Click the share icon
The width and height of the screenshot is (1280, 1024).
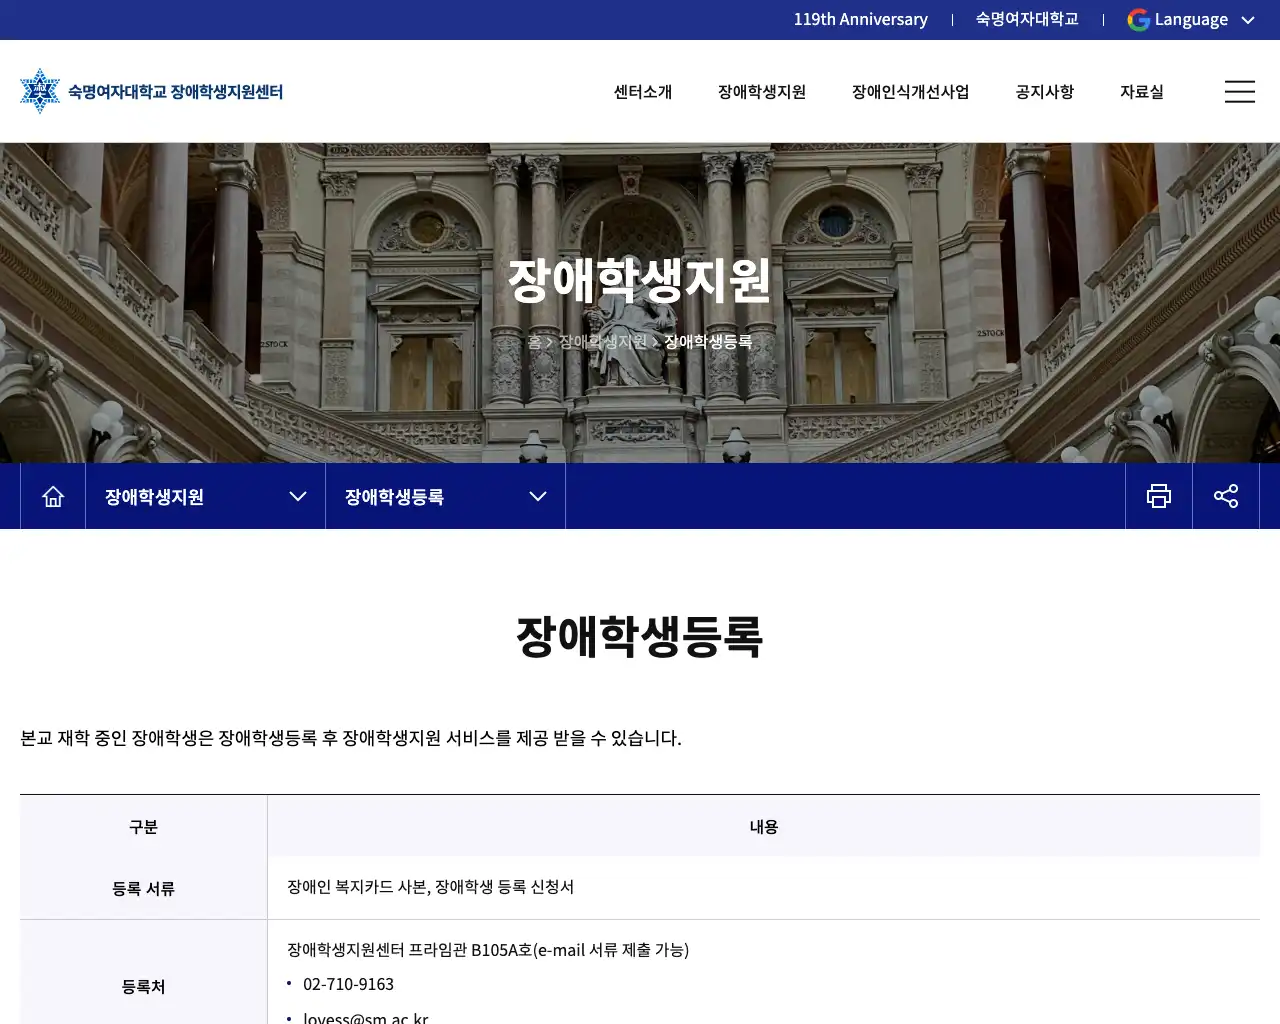point(1226,496)
